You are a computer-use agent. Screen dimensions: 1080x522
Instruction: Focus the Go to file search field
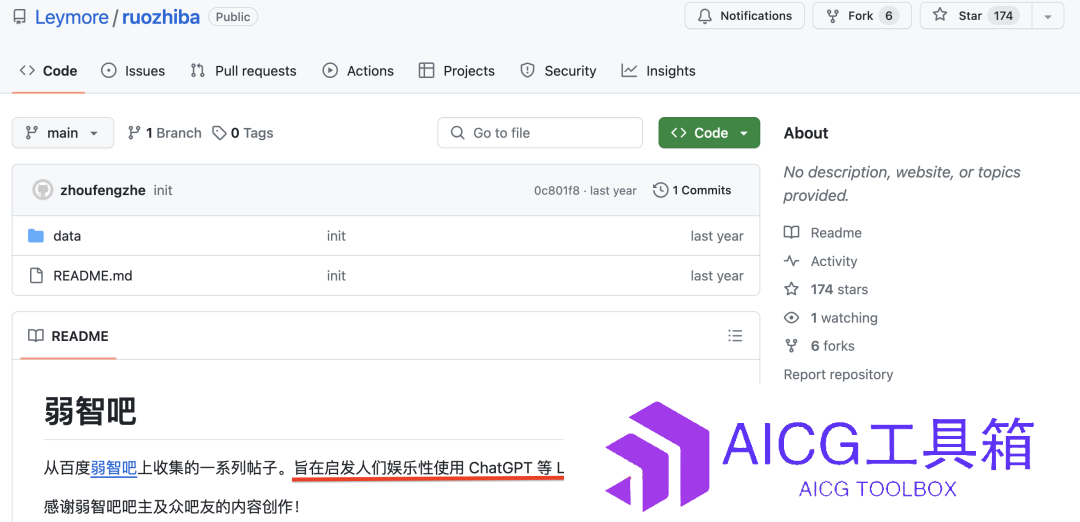point(540,133)
